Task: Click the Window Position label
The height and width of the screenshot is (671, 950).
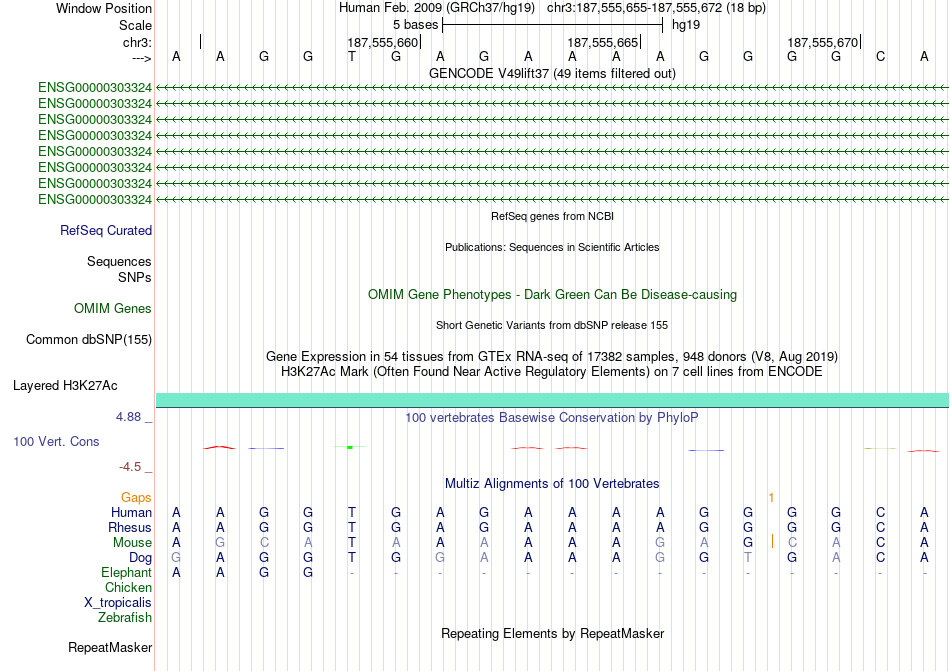Action: pos(104,8)
